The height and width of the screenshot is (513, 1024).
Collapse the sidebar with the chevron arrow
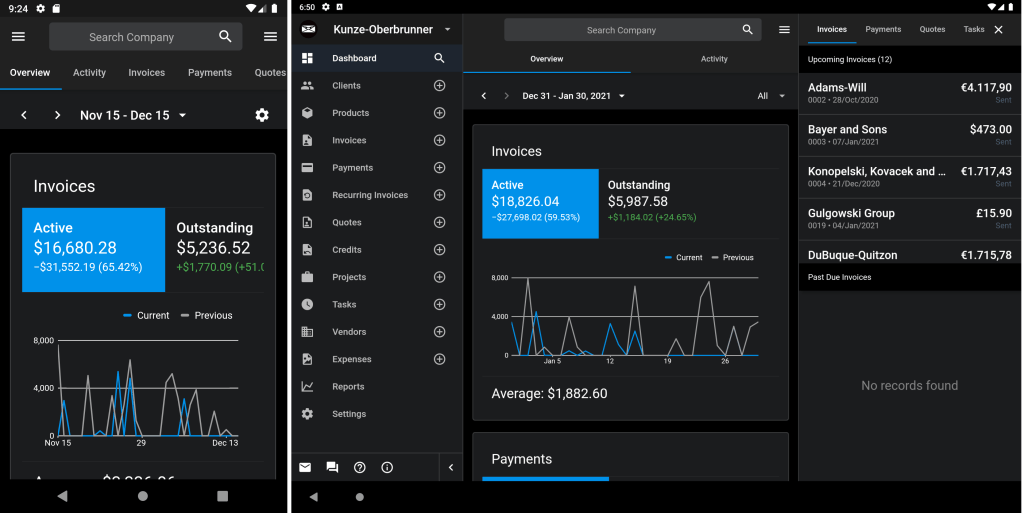tap(450, 467)
